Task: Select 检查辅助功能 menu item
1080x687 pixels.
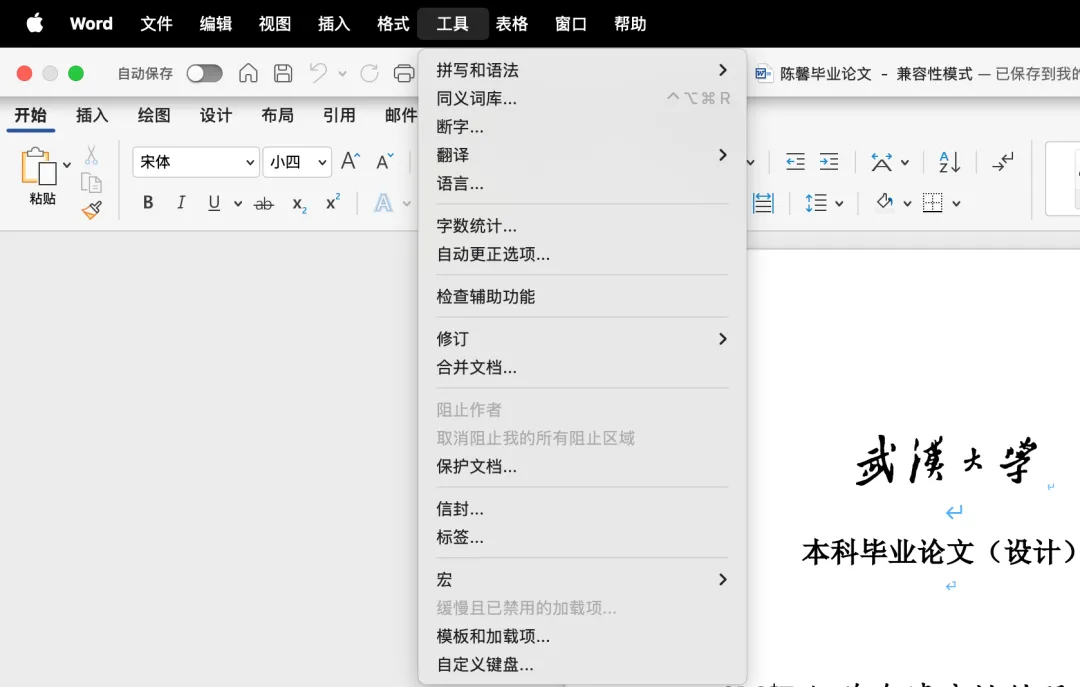Action: (582, 297)
